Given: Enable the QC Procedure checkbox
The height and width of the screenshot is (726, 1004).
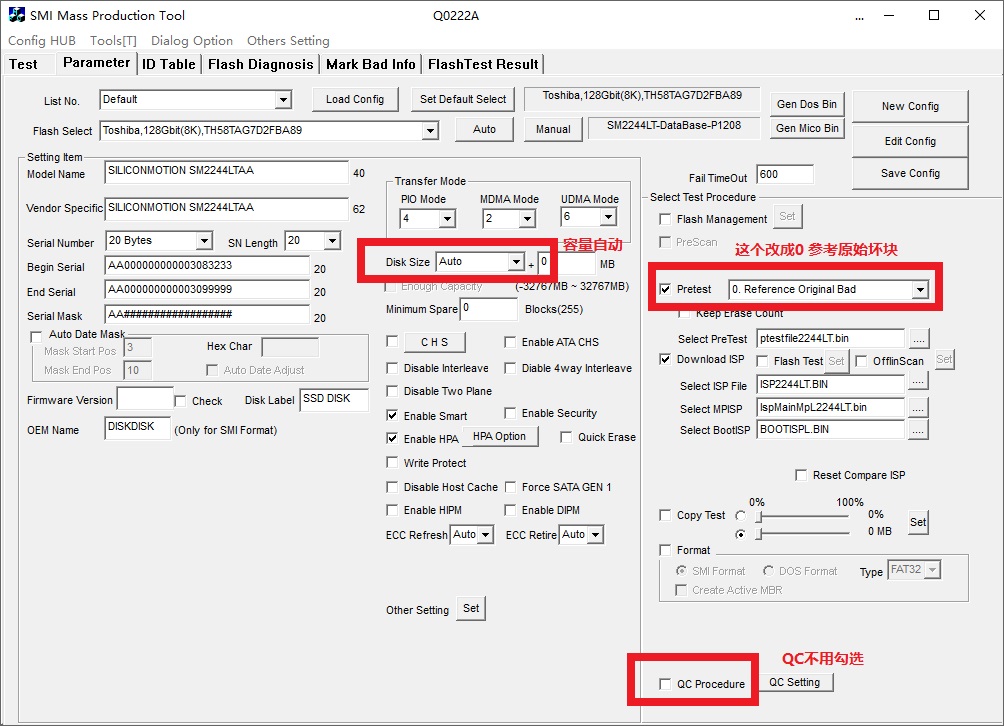Looking at the screenshot, I should point(665,684).
